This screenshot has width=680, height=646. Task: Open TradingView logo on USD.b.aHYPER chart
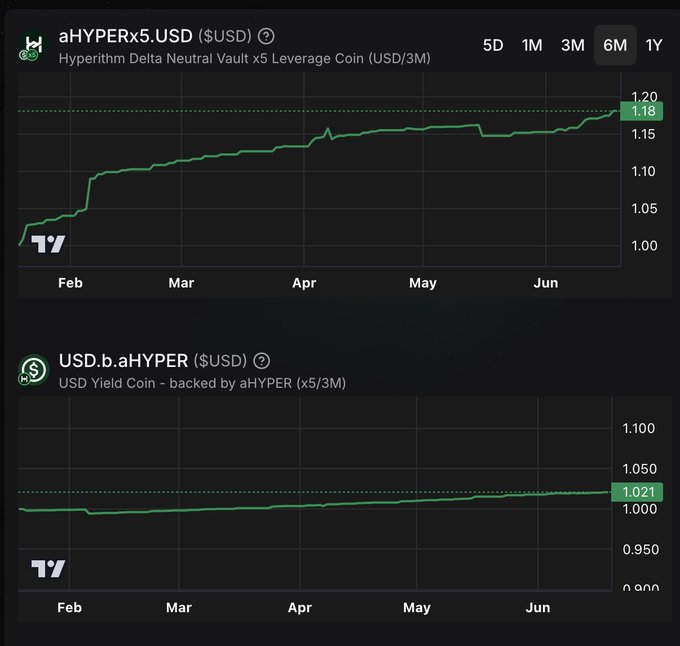48,568
